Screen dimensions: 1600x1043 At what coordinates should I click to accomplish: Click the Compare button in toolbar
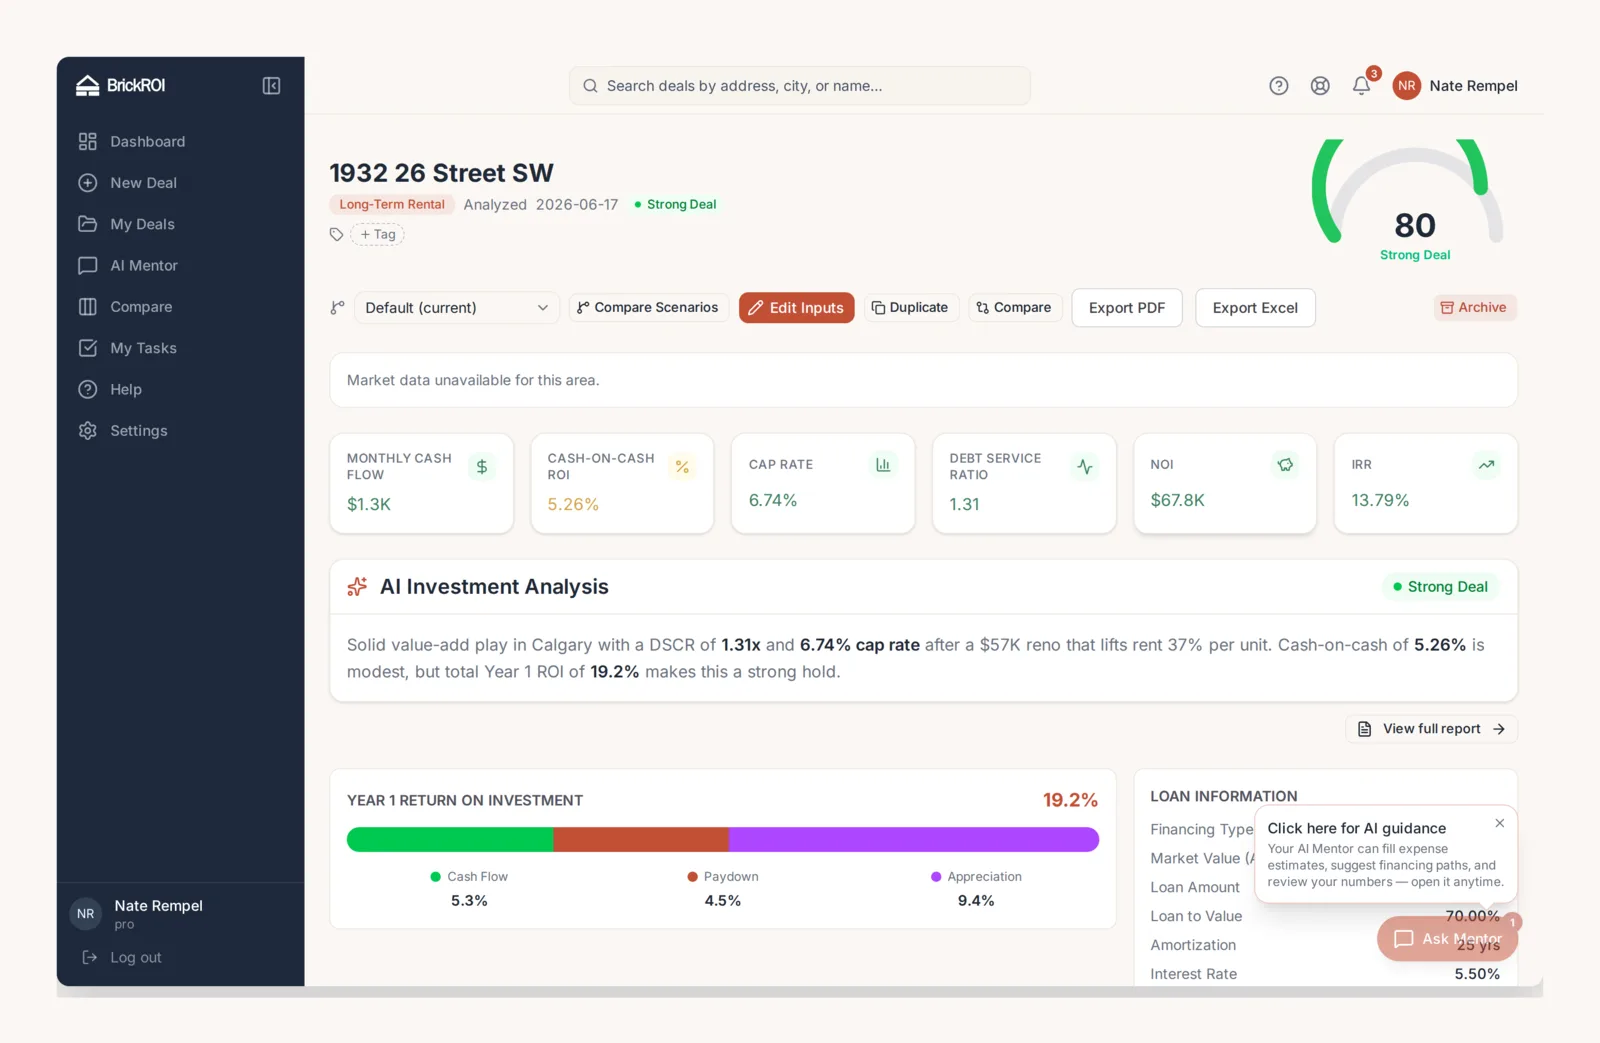click(1014, 308)
